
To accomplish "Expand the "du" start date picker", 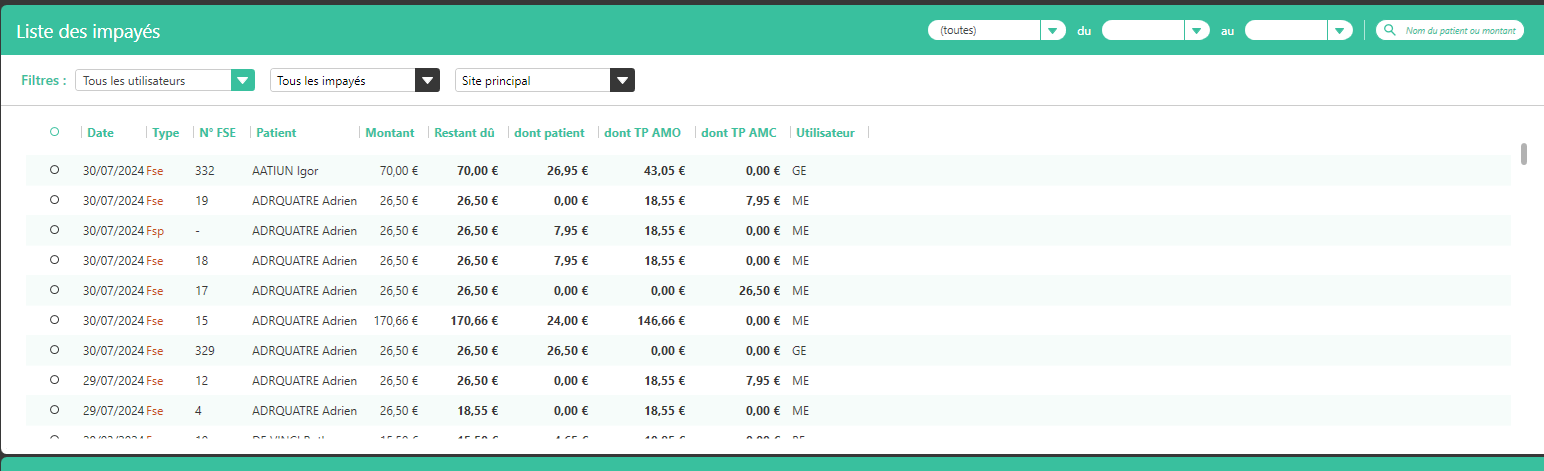I will point(1197,31).
